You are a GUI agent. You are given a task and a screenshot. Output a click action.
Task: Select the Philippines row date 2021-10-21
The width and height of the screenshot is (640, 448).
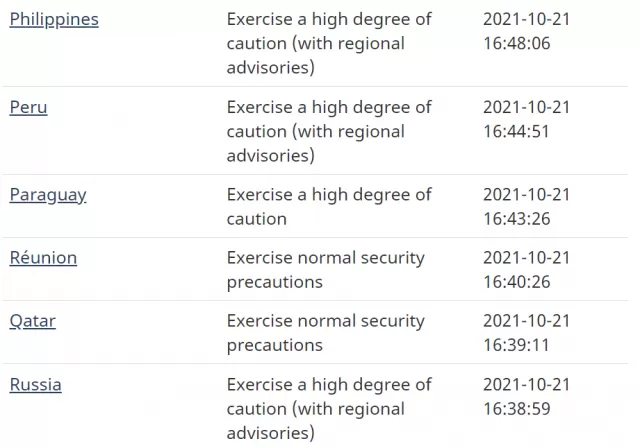pyautogui.click(x=527, y=19)
